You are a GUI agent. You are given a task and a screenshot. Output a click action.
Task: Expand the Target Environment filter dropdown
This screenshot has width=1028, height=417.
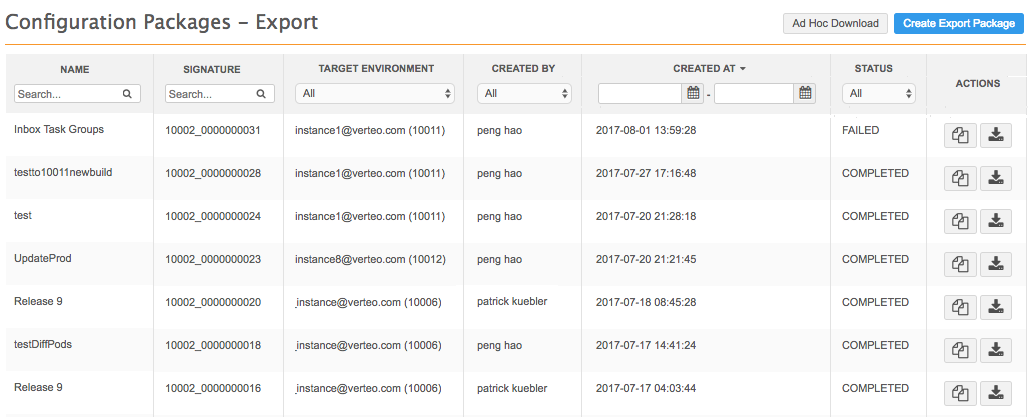(374, 93)
